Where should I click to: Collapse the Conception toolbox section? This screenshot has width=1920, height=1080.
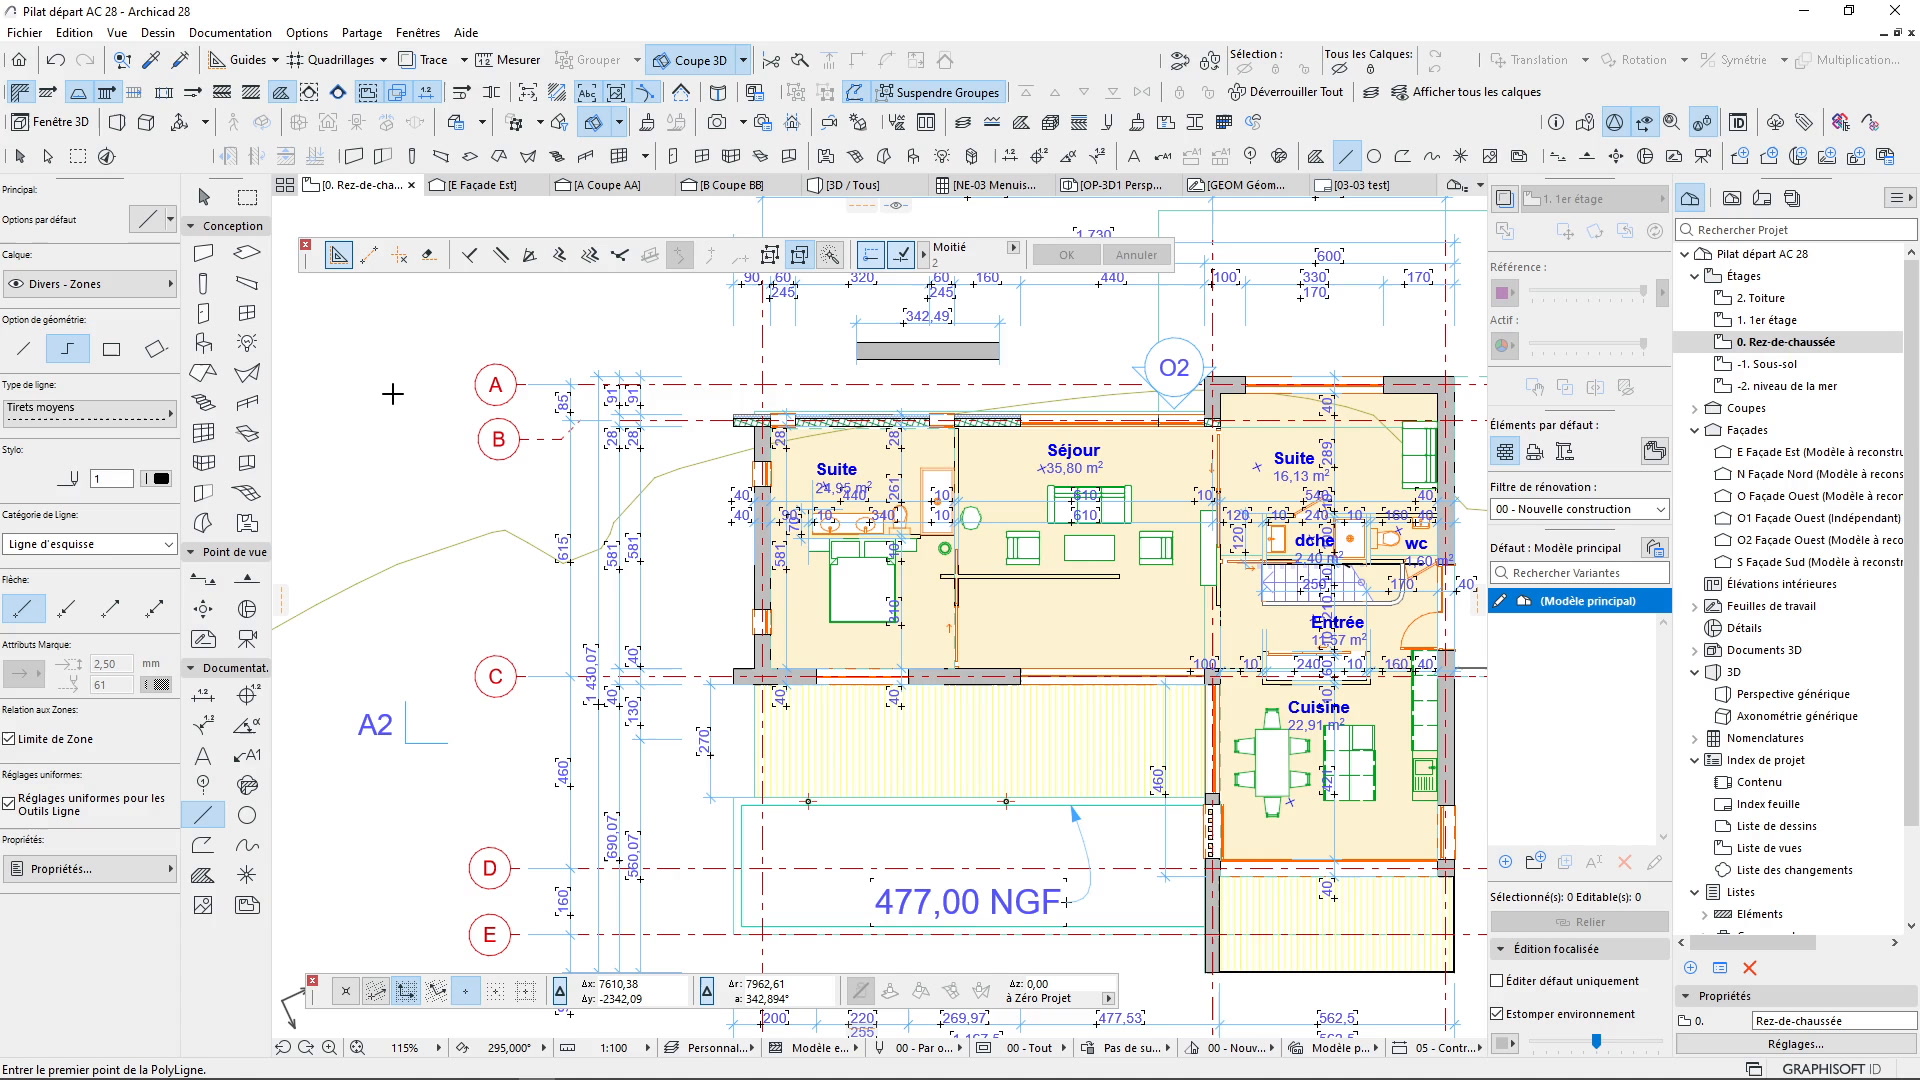pos(190,226)
